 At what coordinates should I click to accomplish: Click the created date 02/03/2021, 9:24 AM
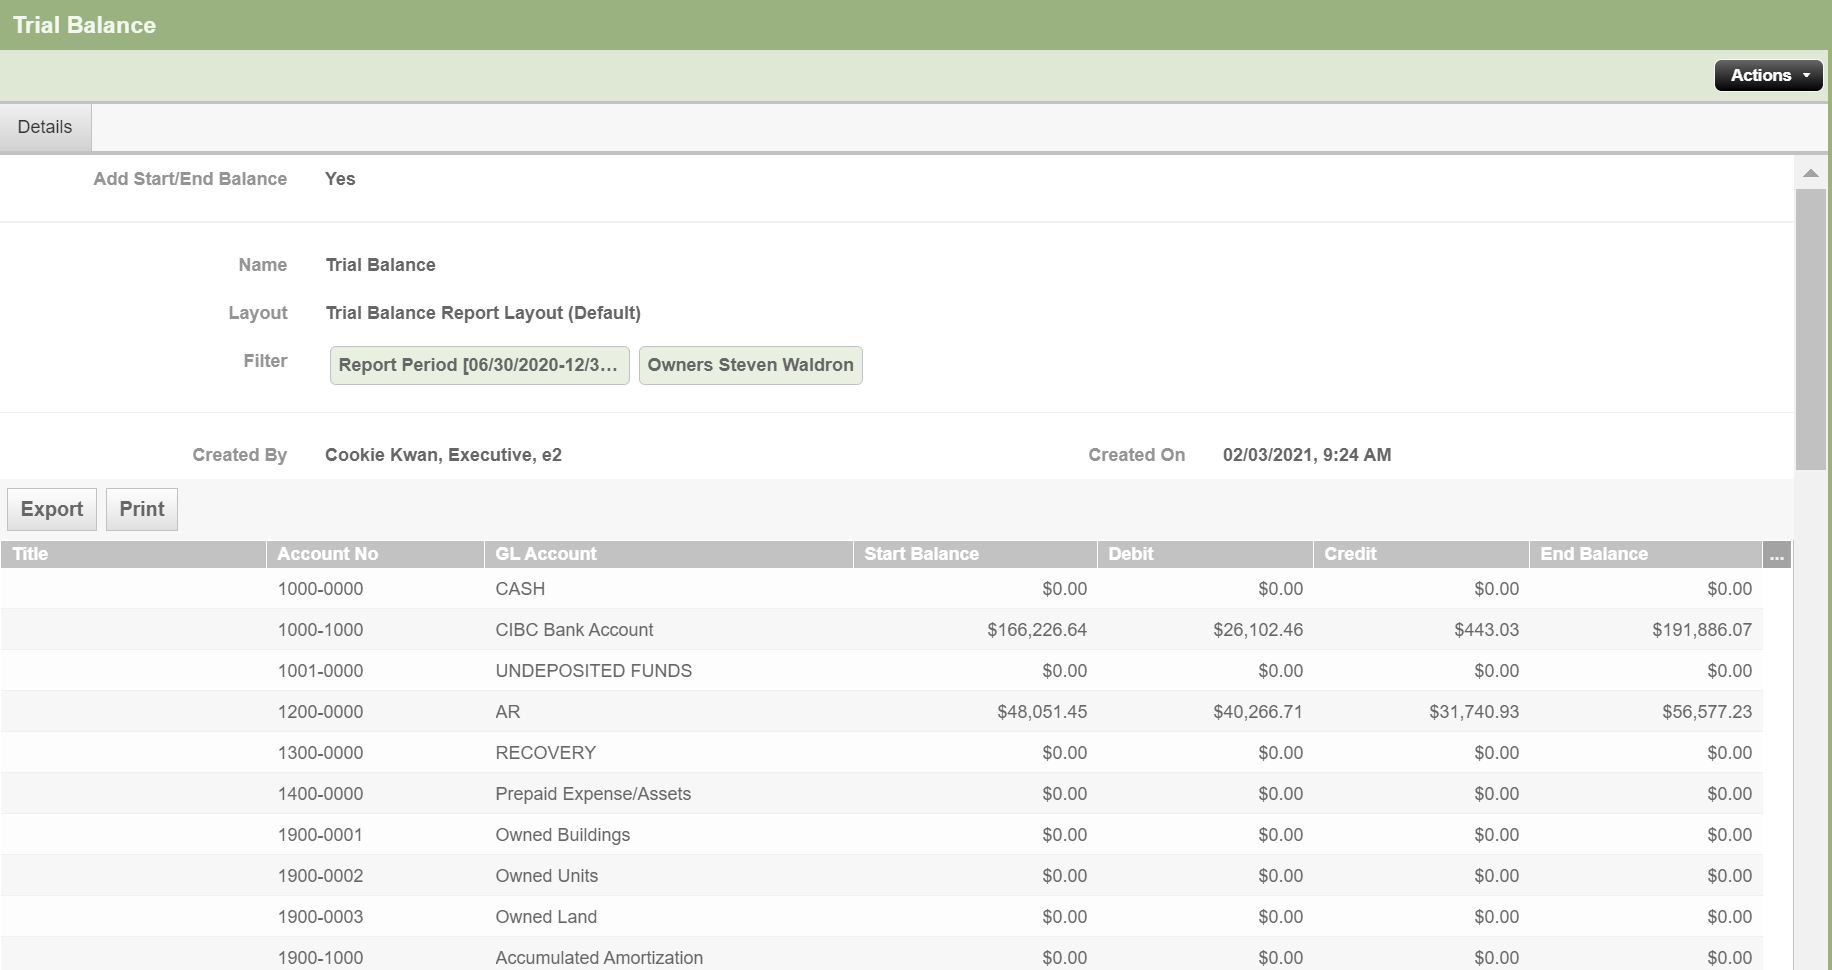(x=1307, y=455)
